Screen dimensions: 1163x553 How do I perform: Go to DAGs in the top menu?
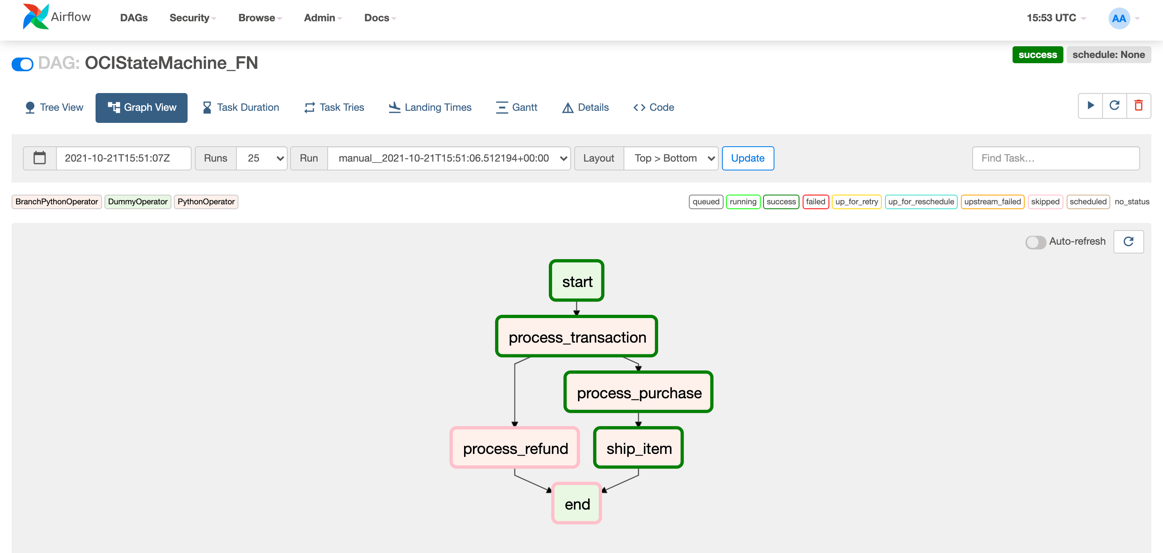coord(134,18)
